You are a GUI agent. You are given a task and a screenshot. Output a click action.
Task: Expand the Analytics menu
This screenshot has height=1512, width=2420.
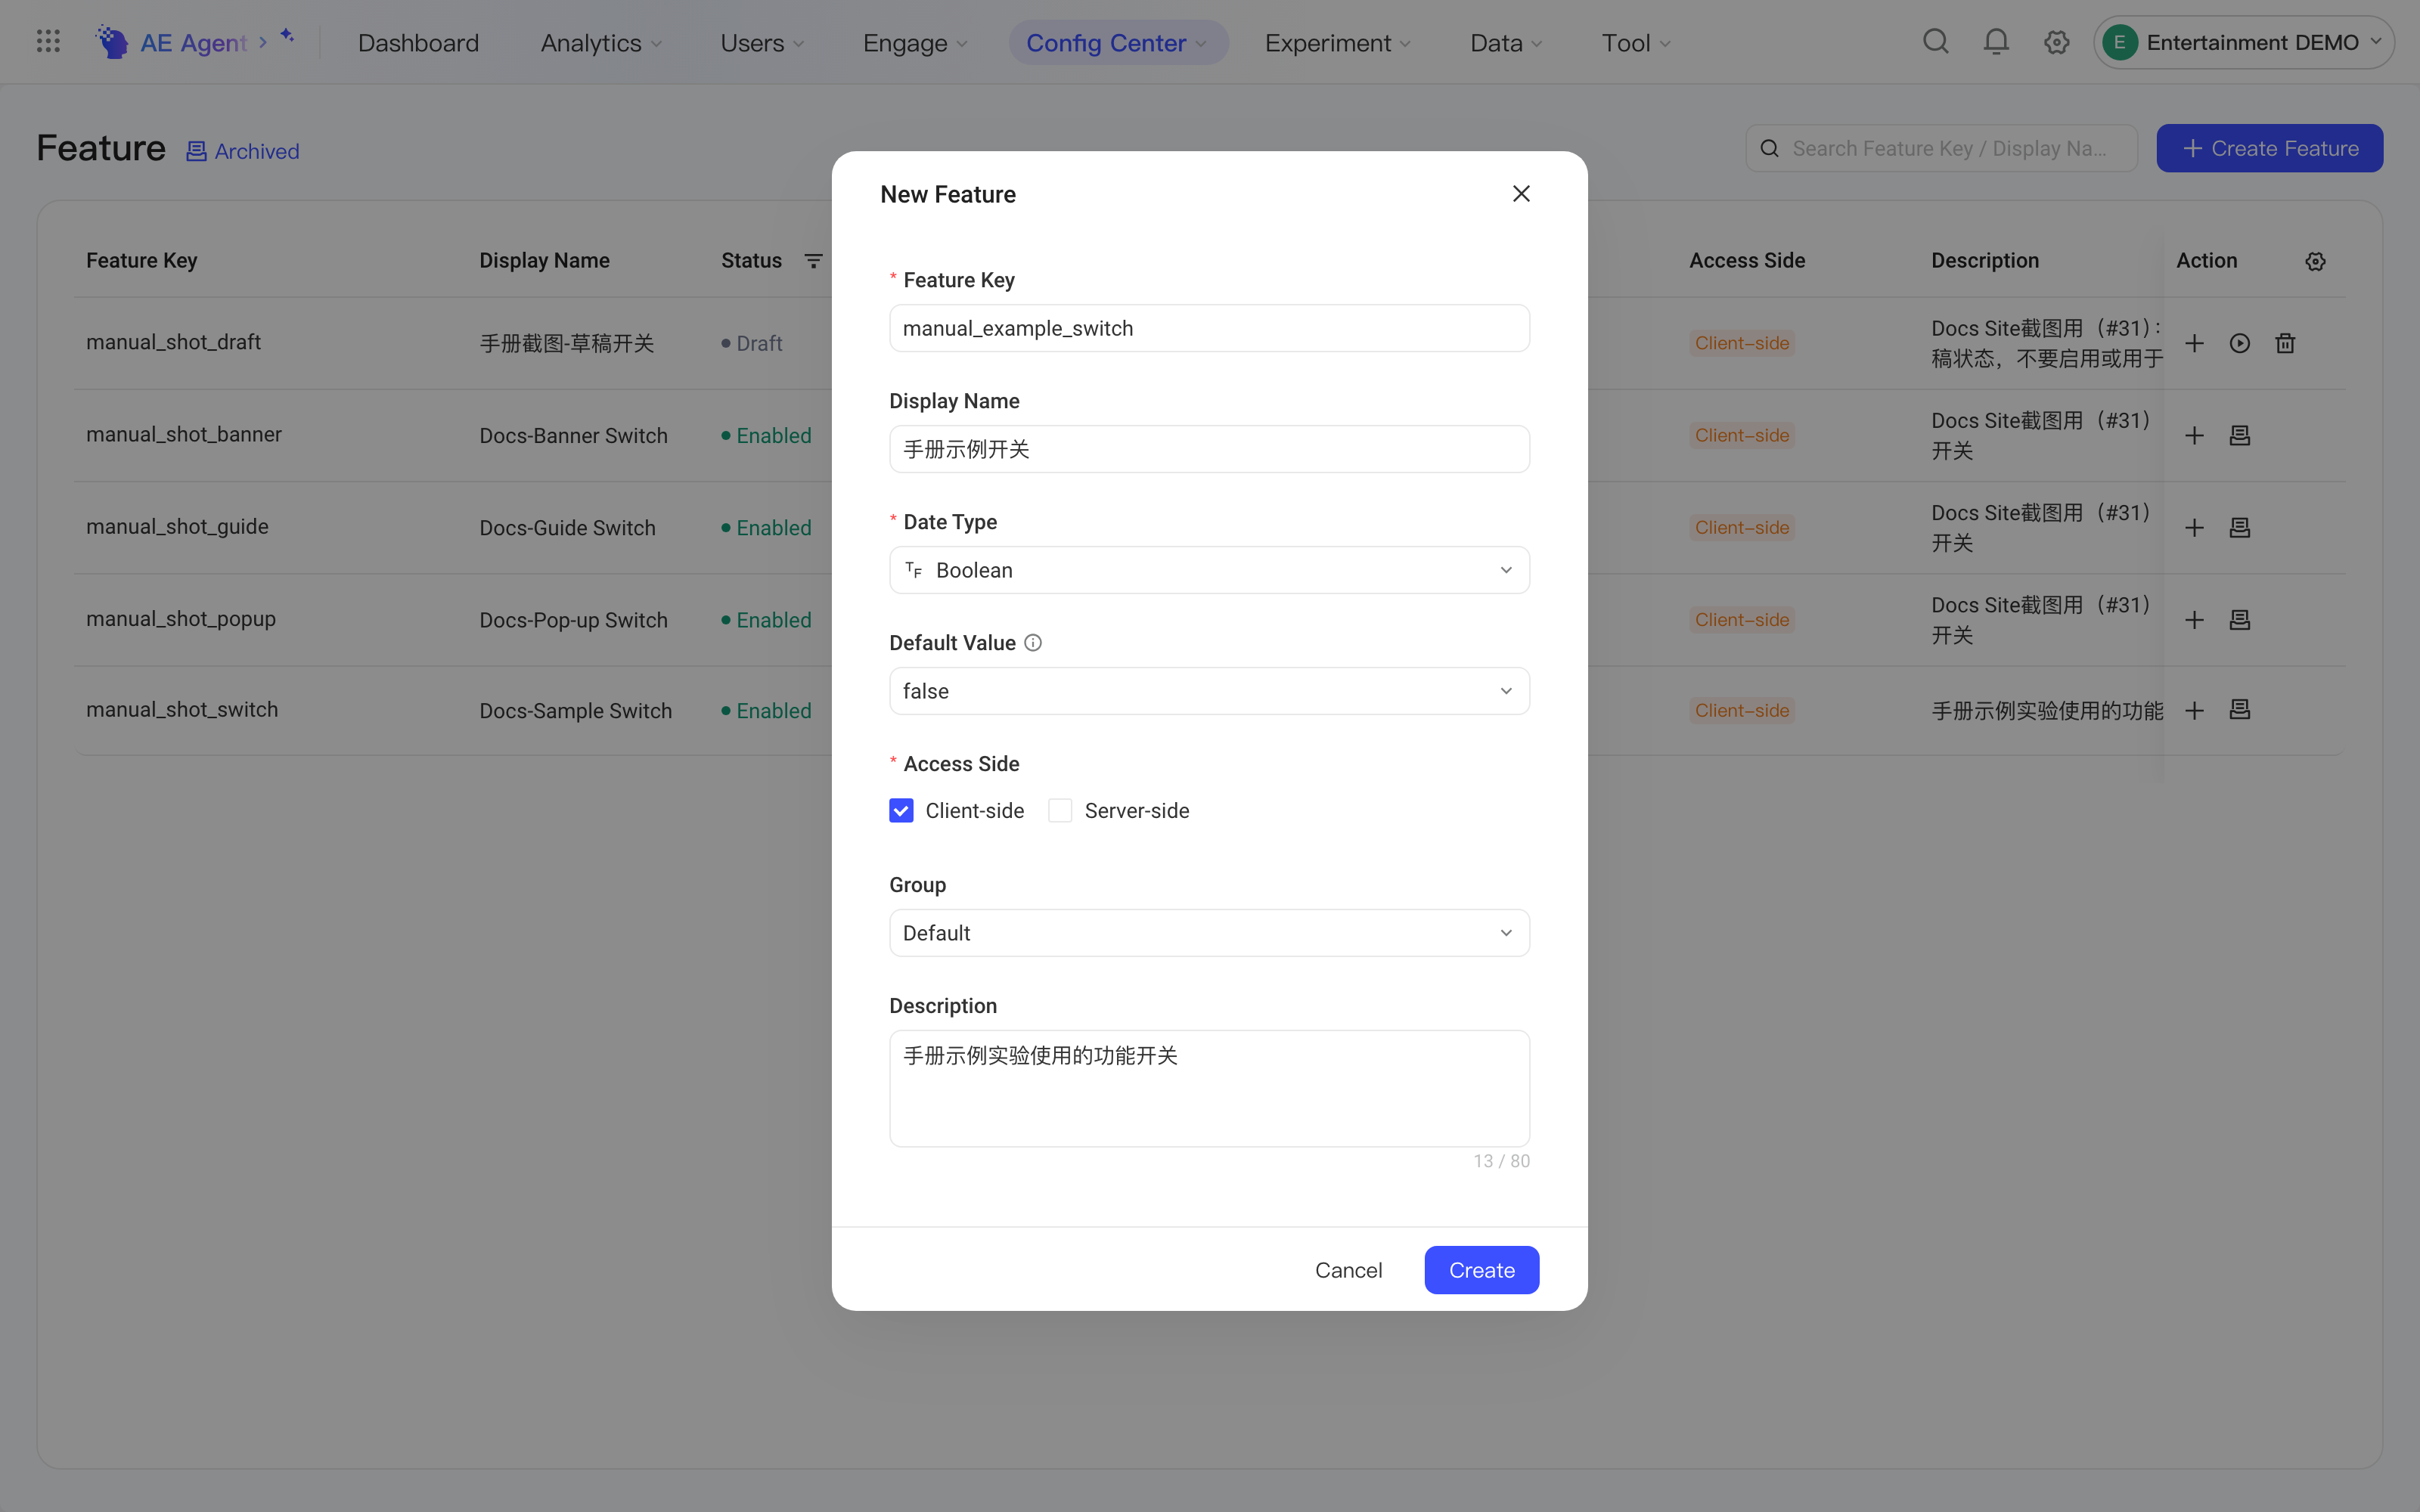click(x=601, y=43)
